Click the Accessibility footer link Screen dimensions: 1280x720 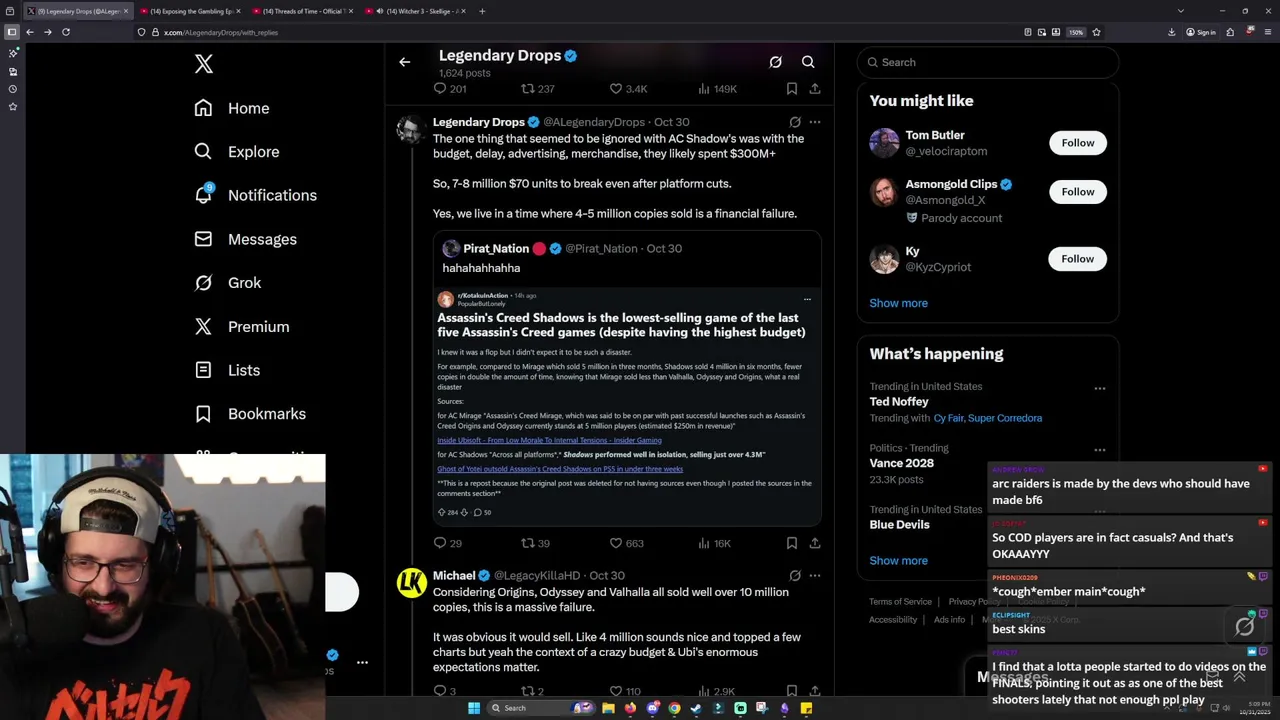coord(893,620)
